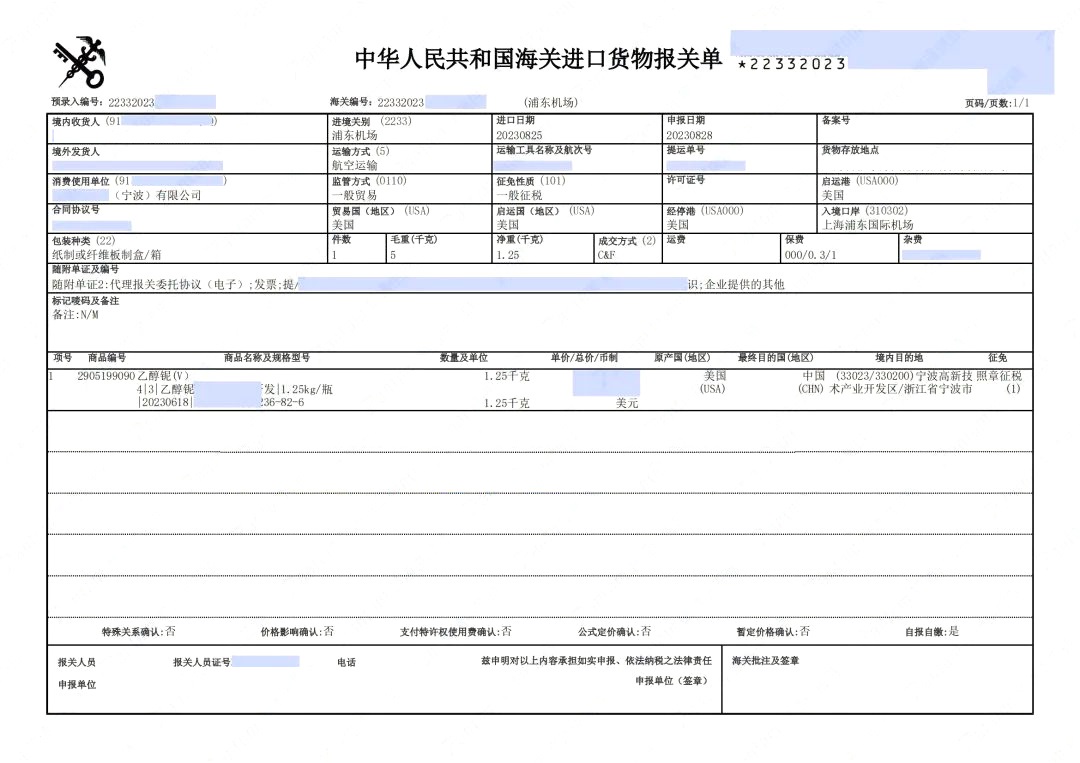
Task: Click the "特殊关系确认:否" confirmation text
Action: [x=139, y=631]
